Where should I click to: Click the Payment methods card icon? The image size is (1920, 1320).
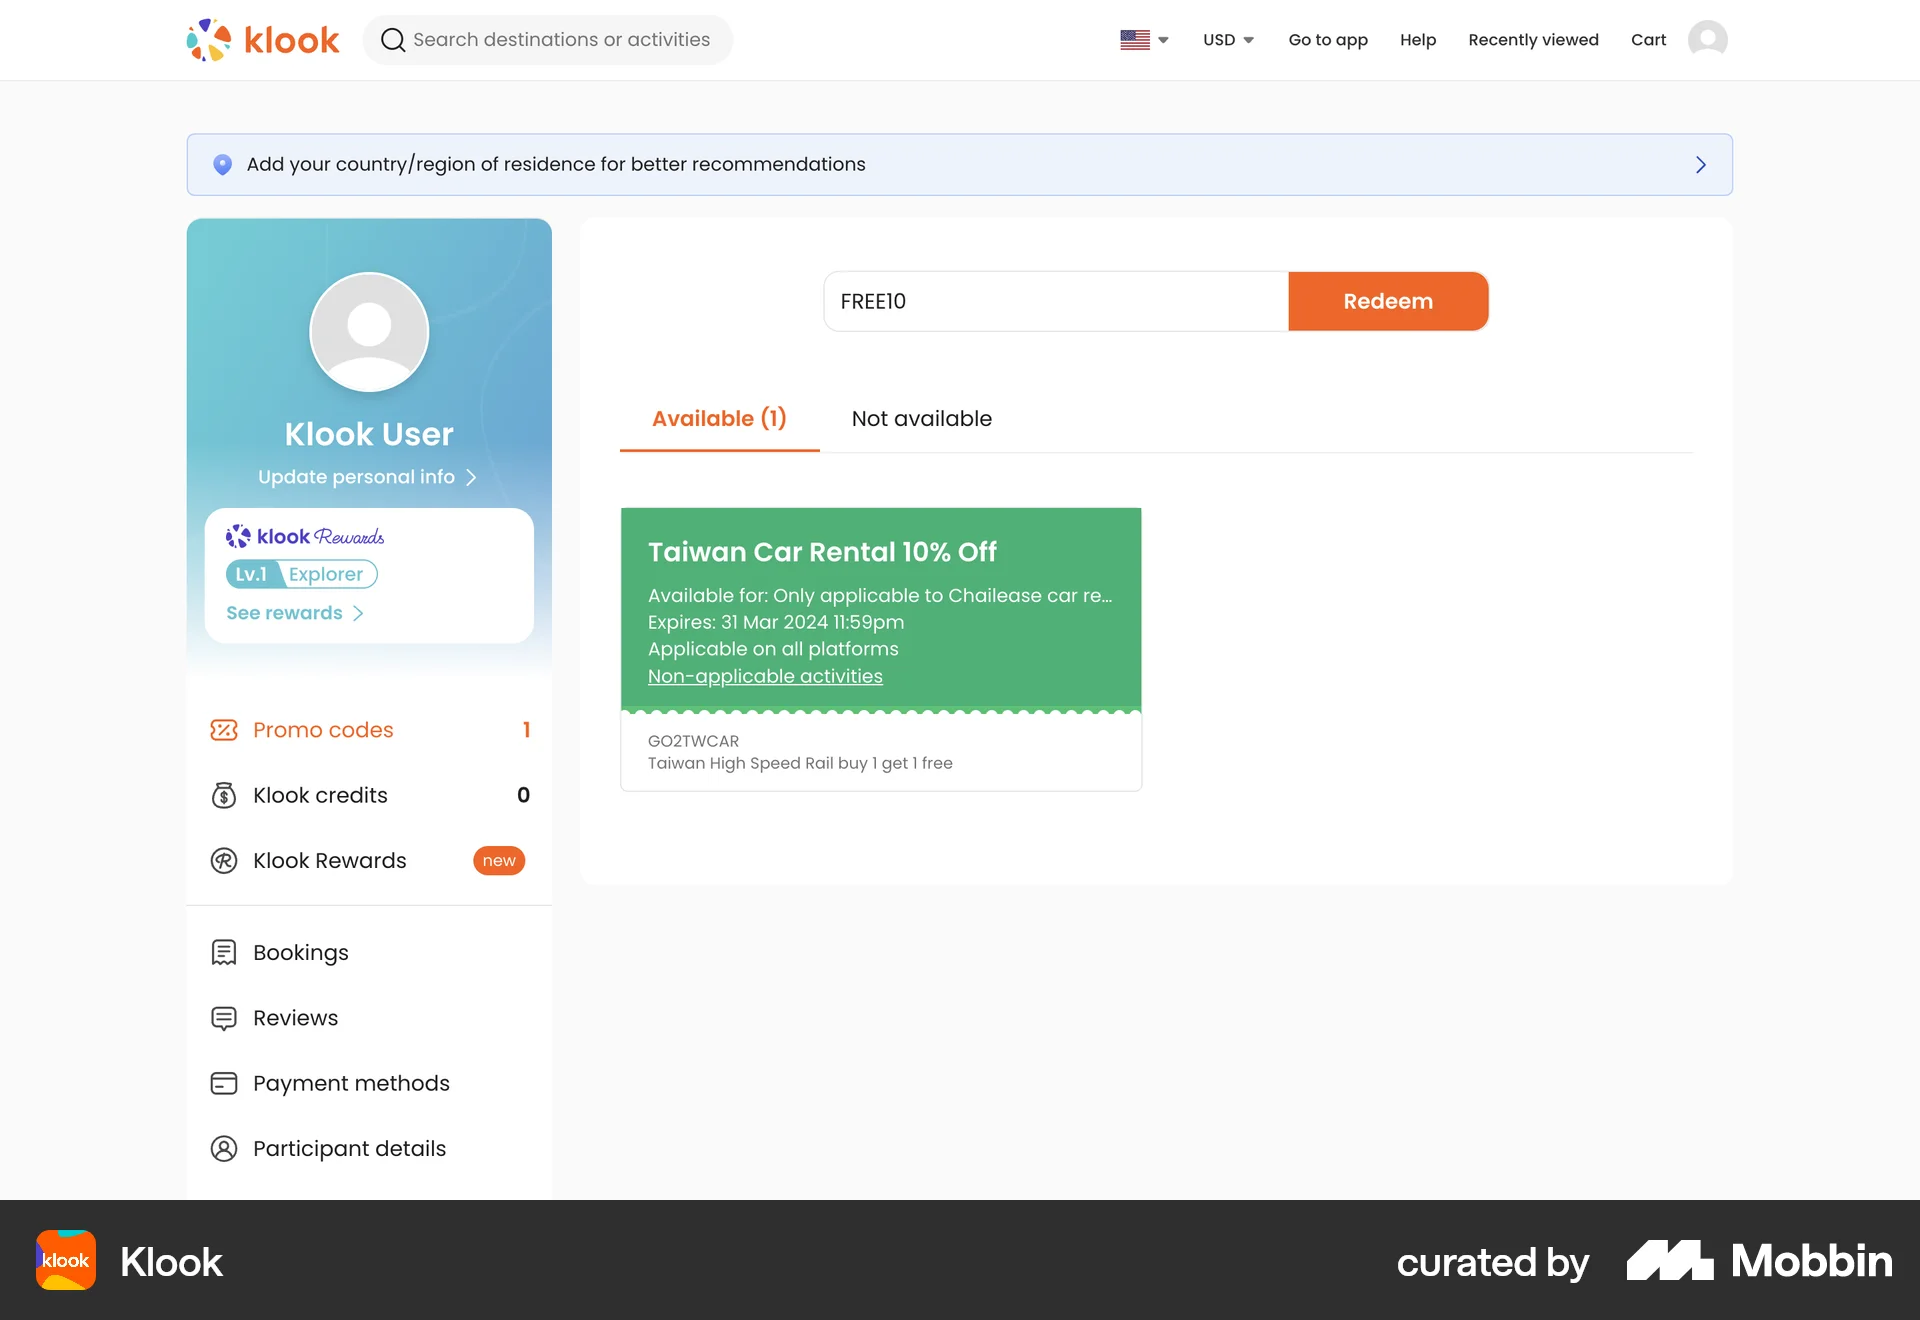[224, 1083]
